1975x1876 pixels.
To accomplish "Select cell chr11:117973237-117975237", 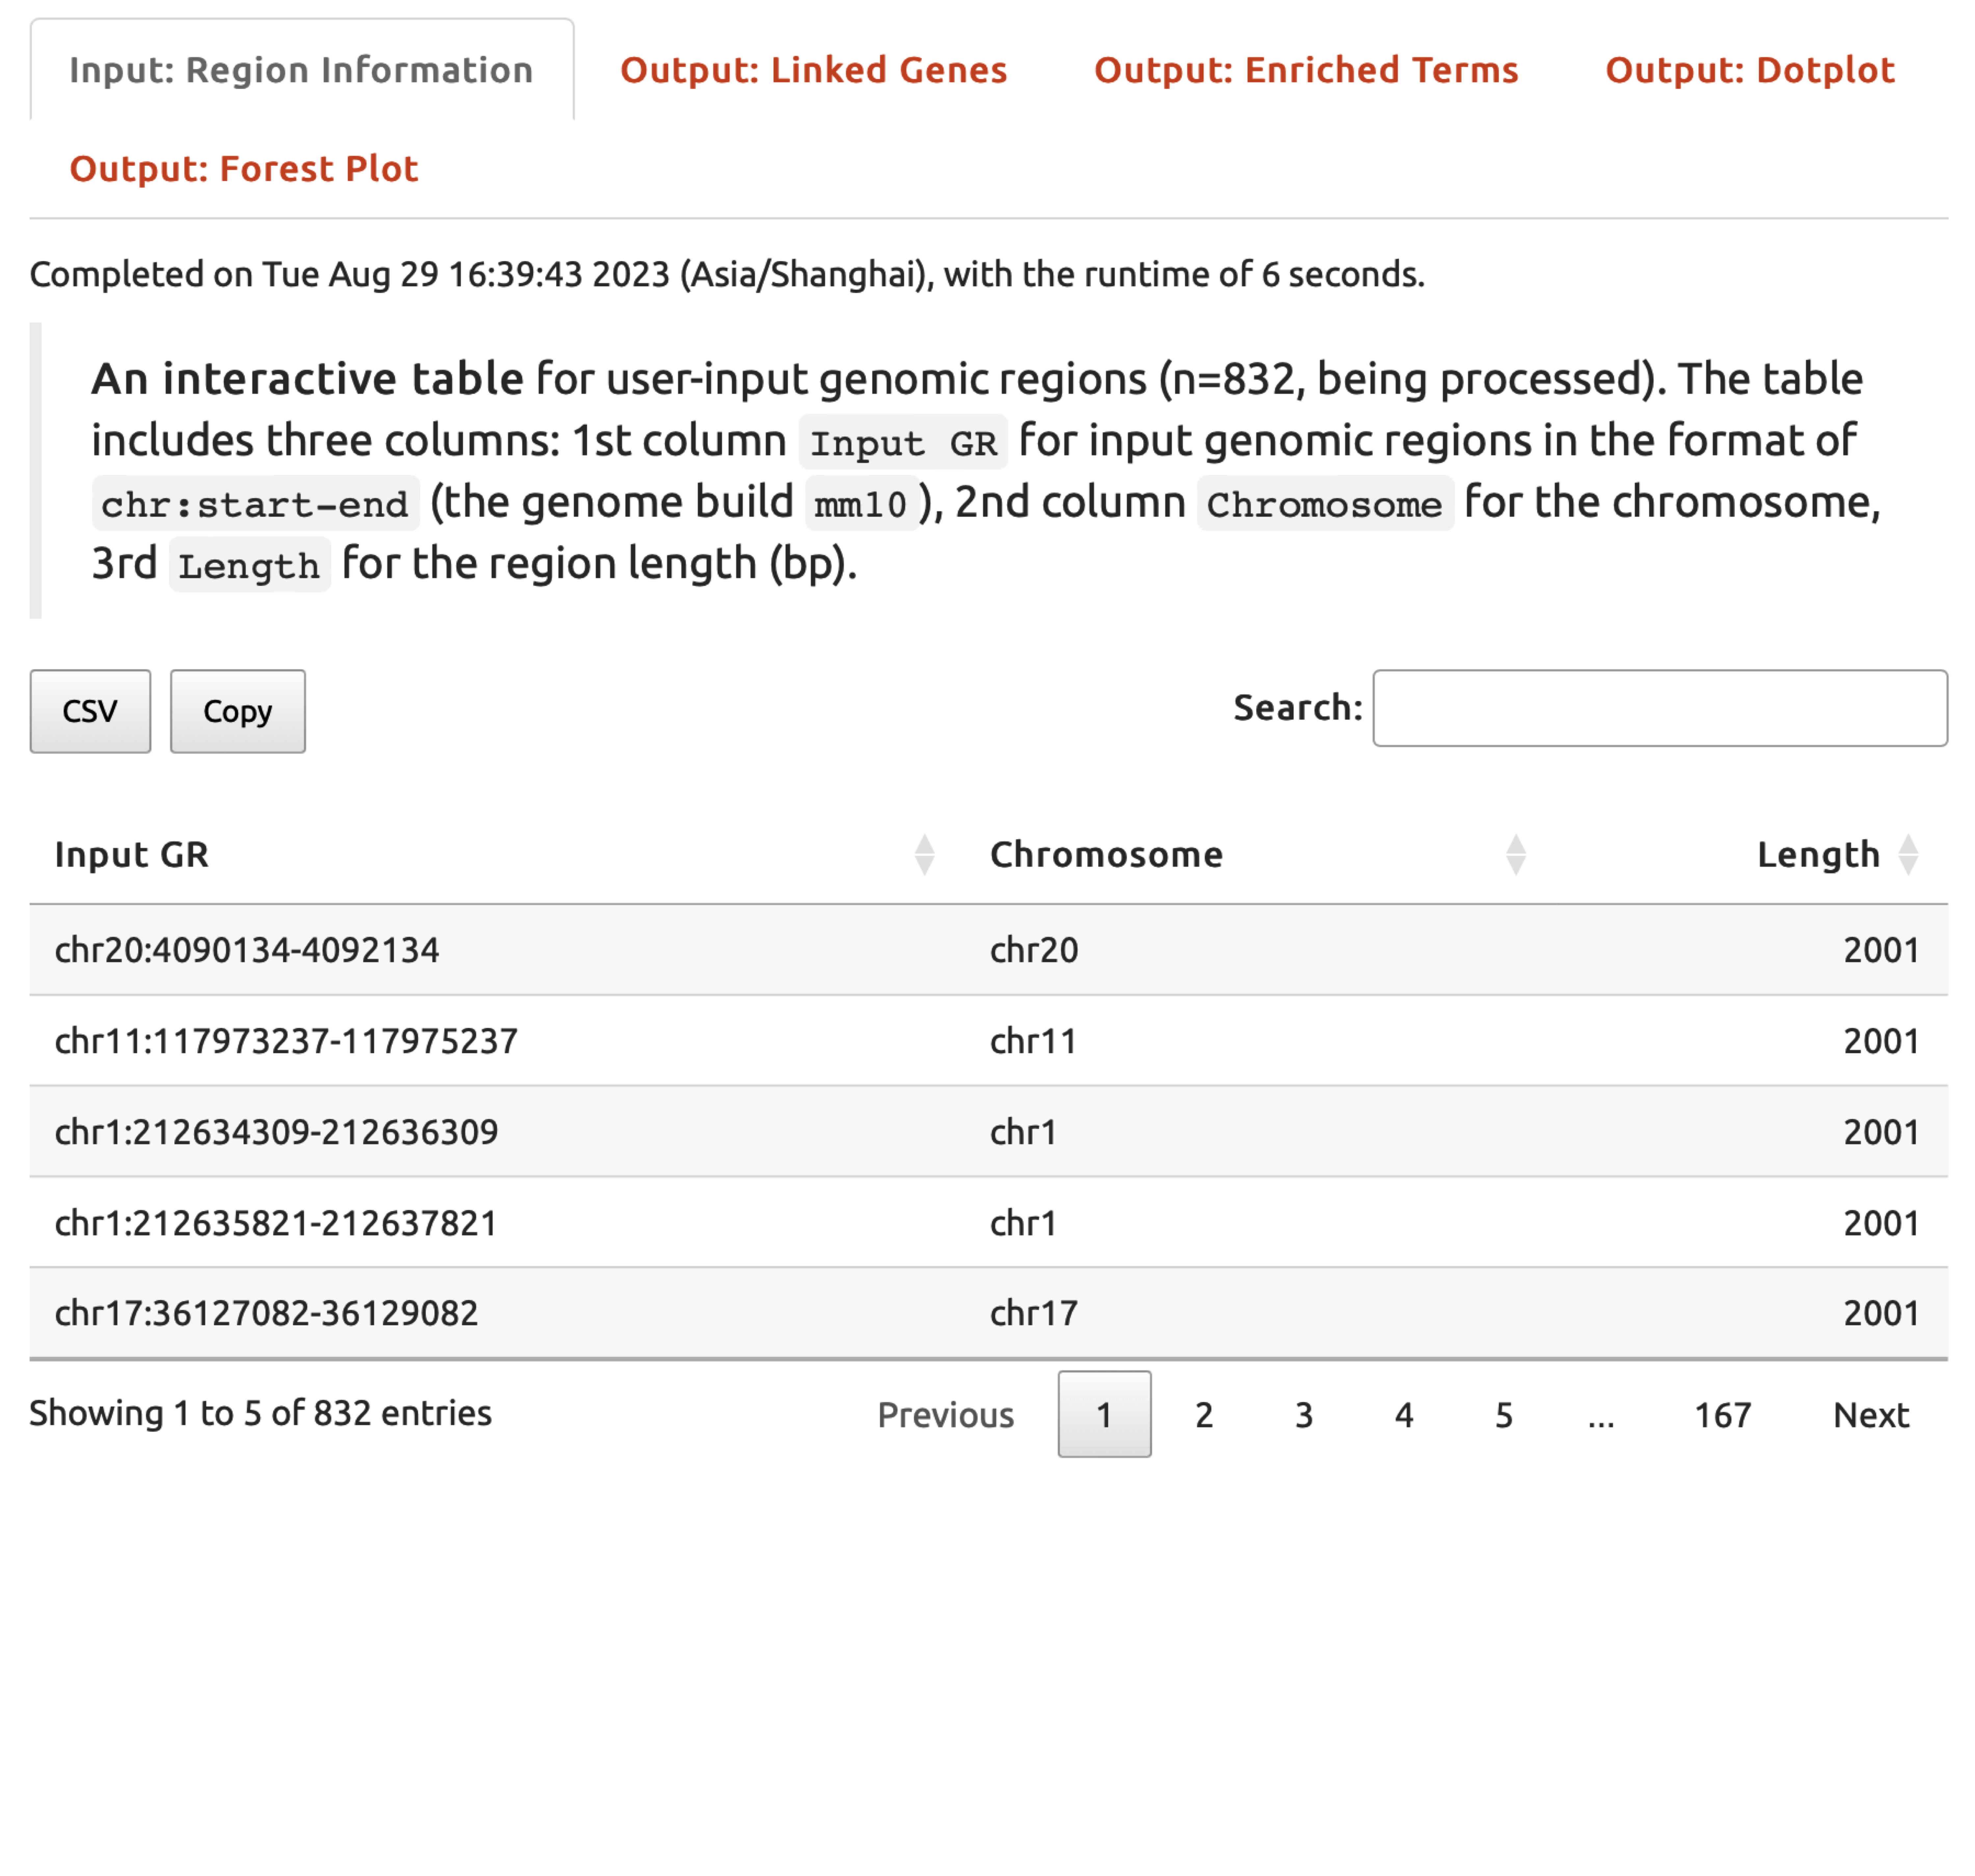I will 286,1041.
